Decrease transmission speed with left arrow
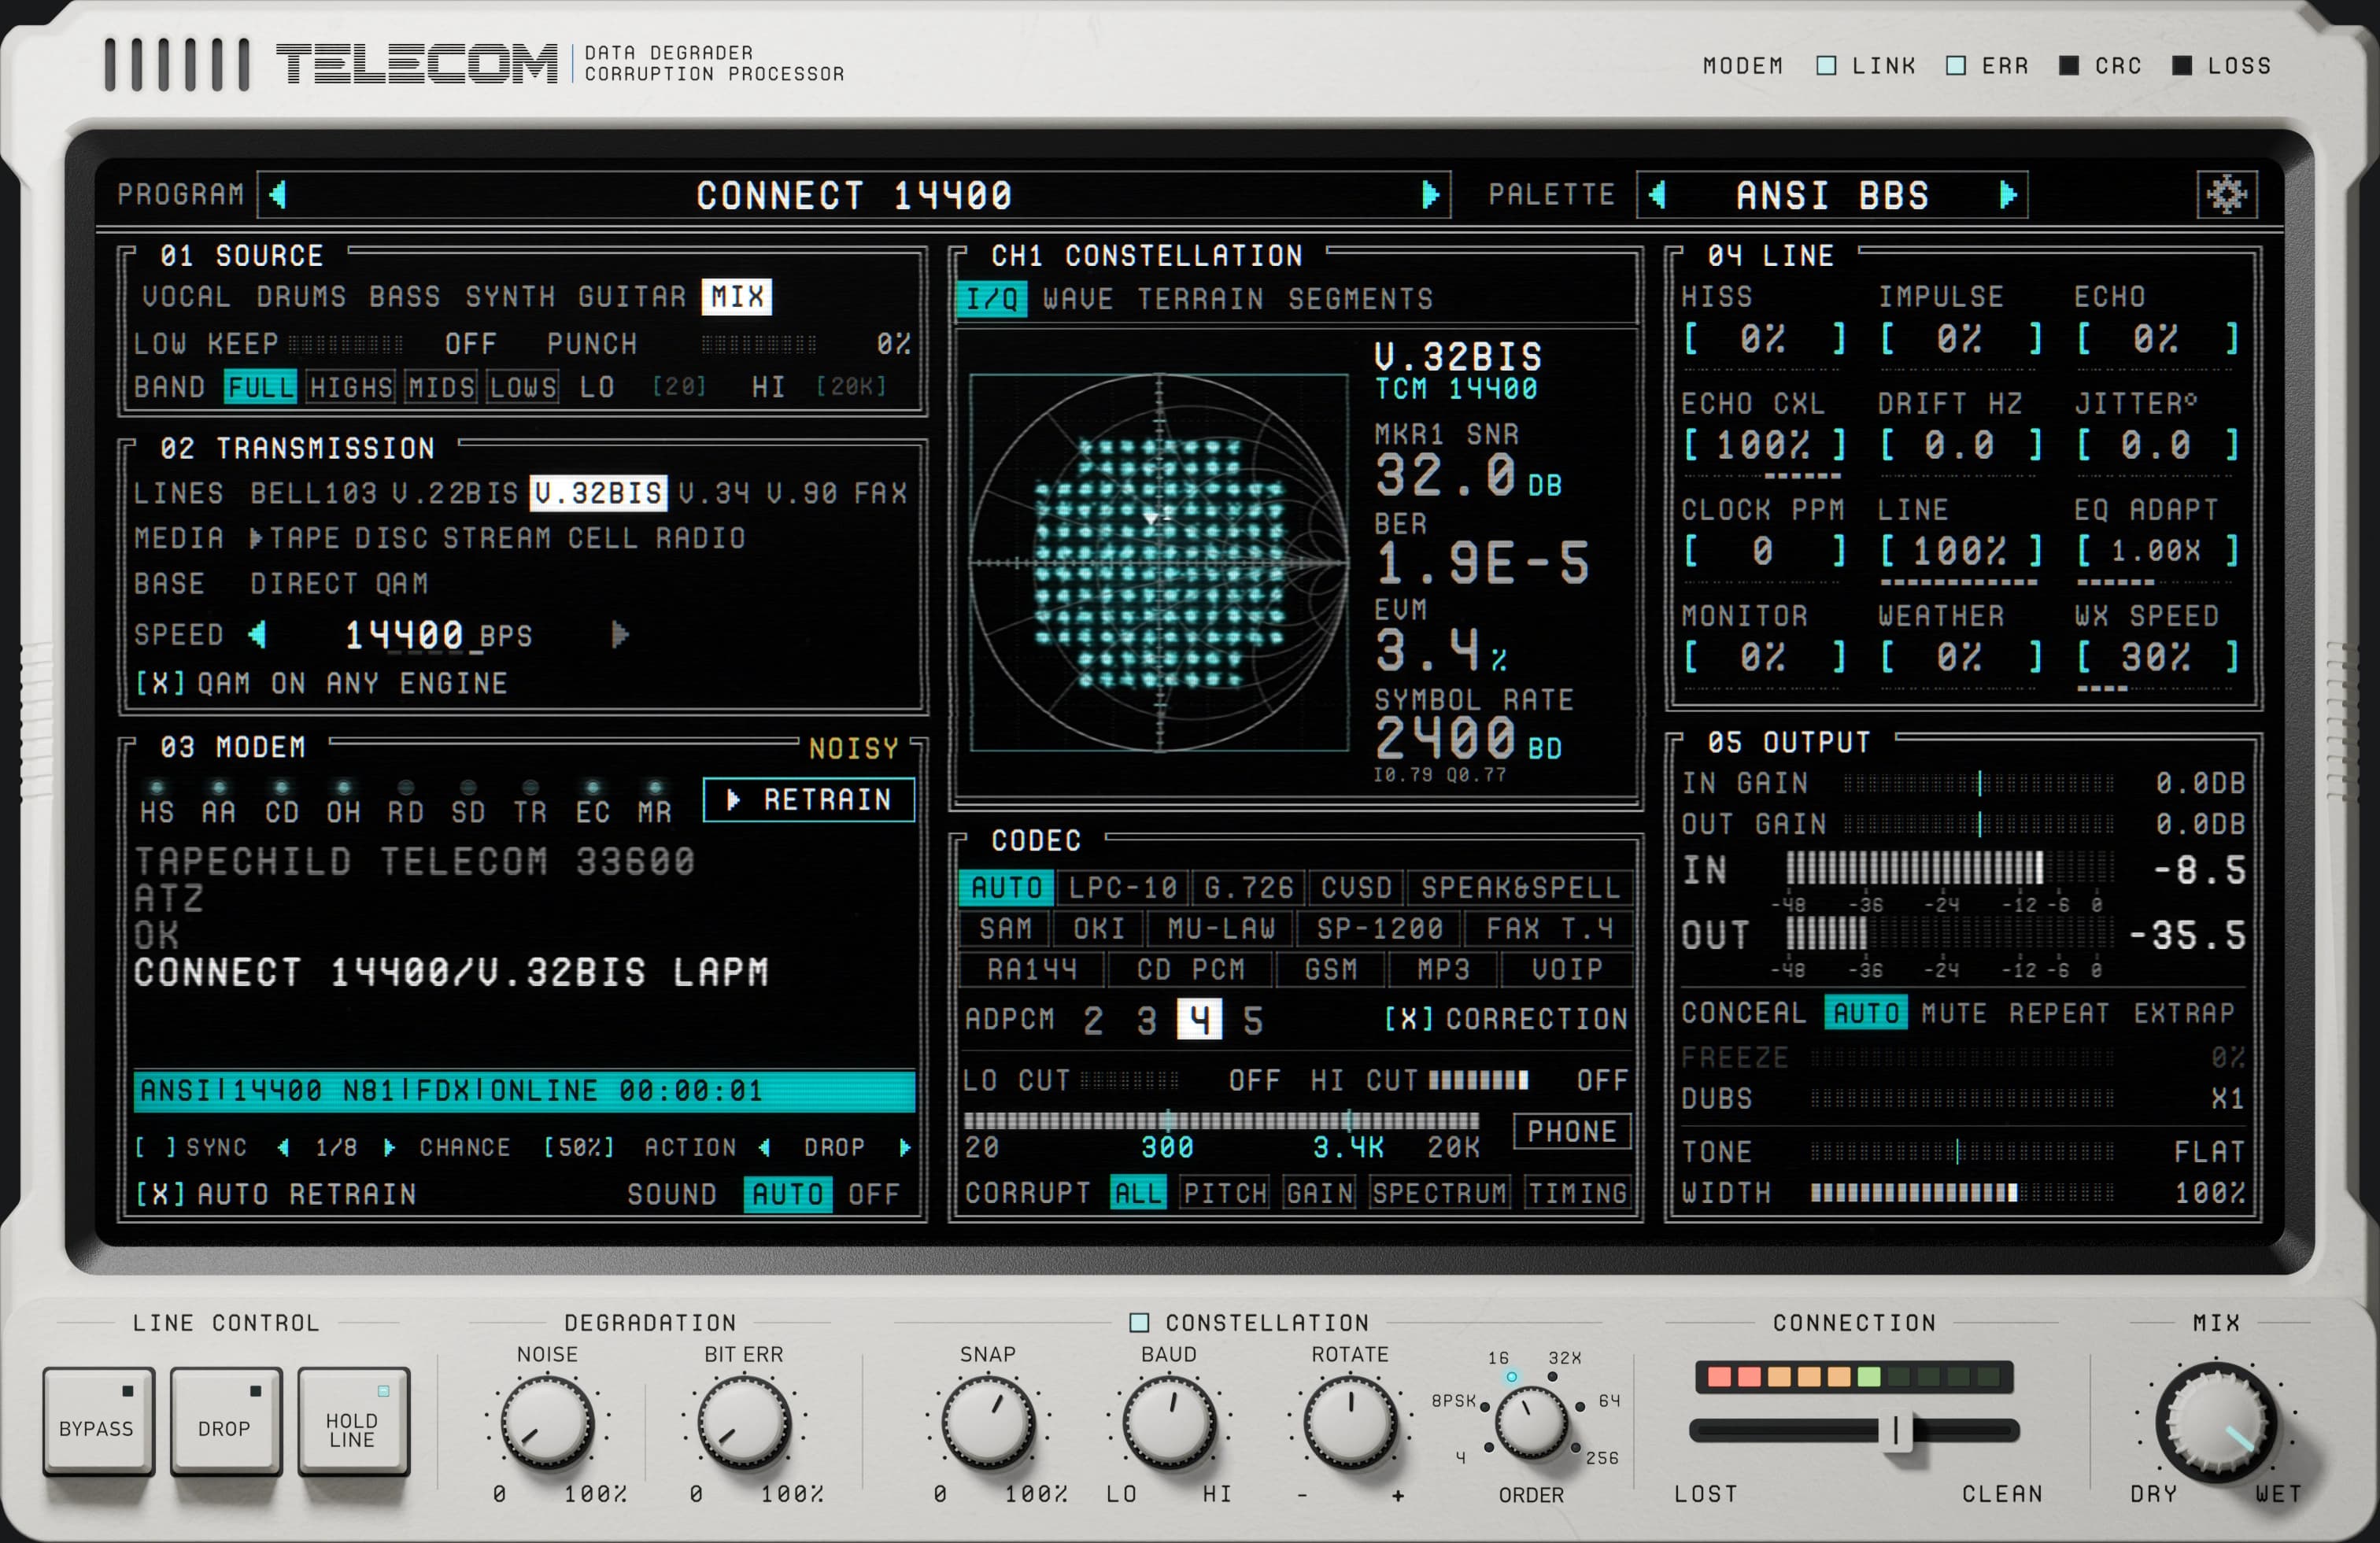The height and width of the screenshot is (1543, 2380). pyautogui.click(x=258, y=634)
